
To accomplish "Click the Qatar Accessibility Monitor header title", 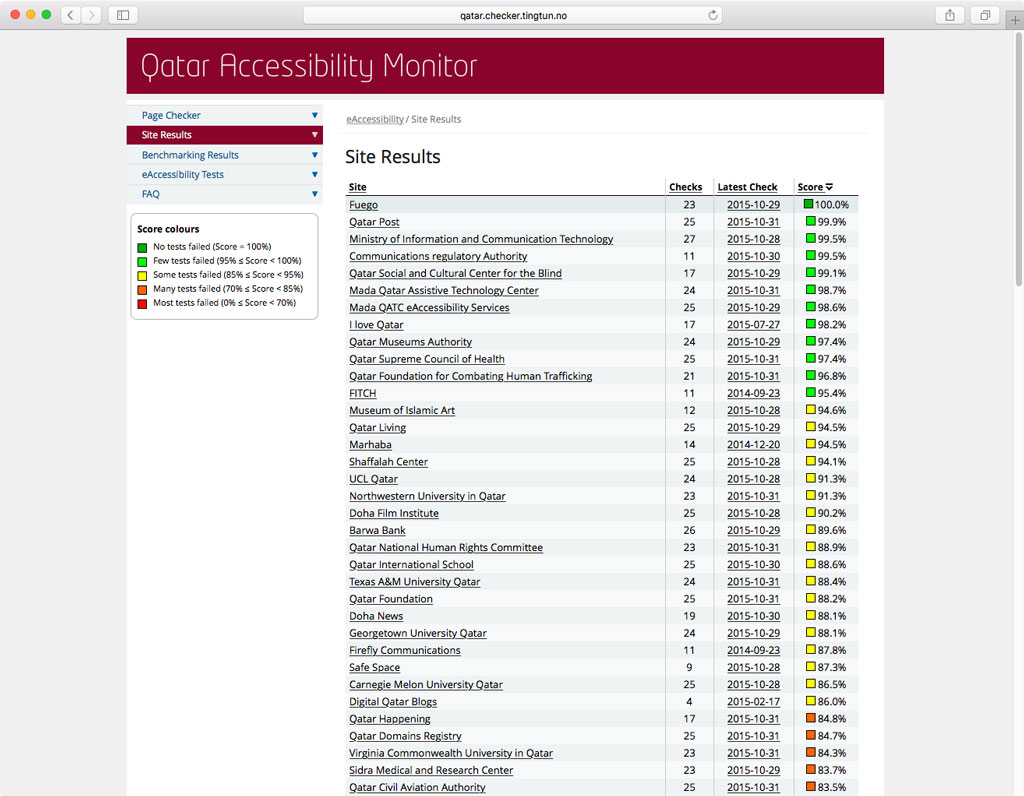I will tap(309, 66).
